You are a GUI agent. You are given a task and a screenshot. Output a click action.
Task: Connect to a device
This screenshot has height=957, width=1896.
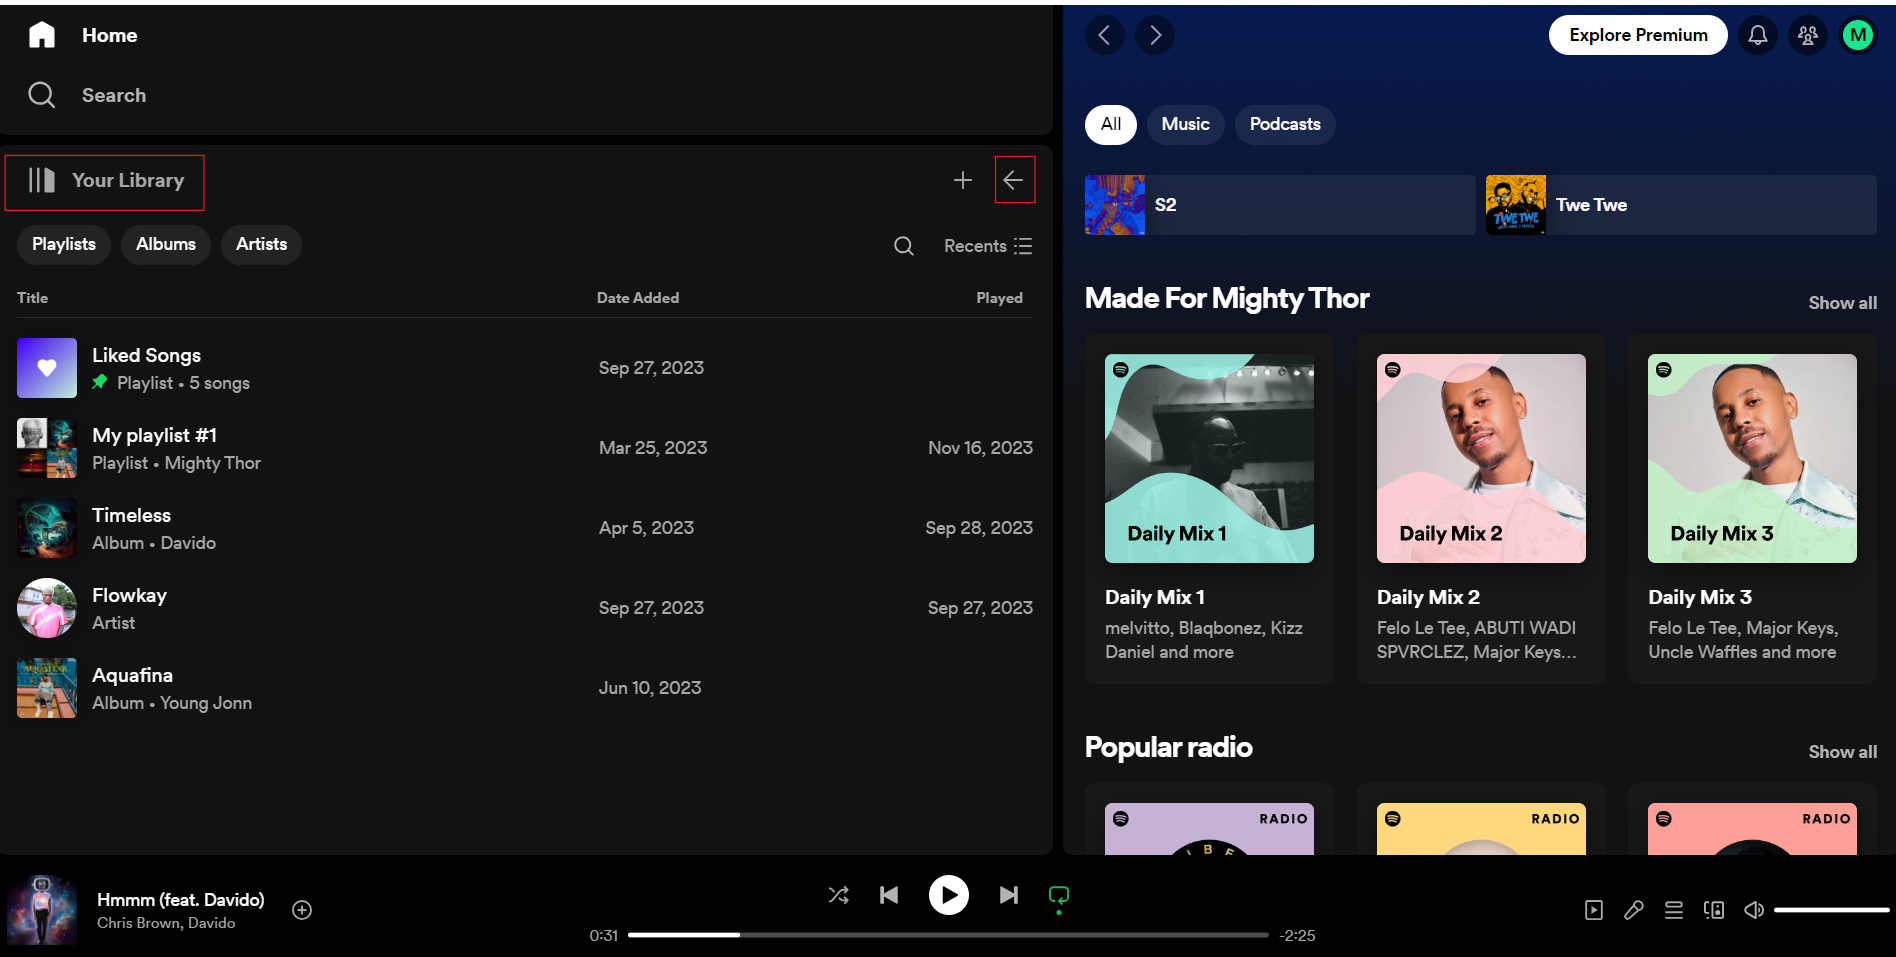1714,910
